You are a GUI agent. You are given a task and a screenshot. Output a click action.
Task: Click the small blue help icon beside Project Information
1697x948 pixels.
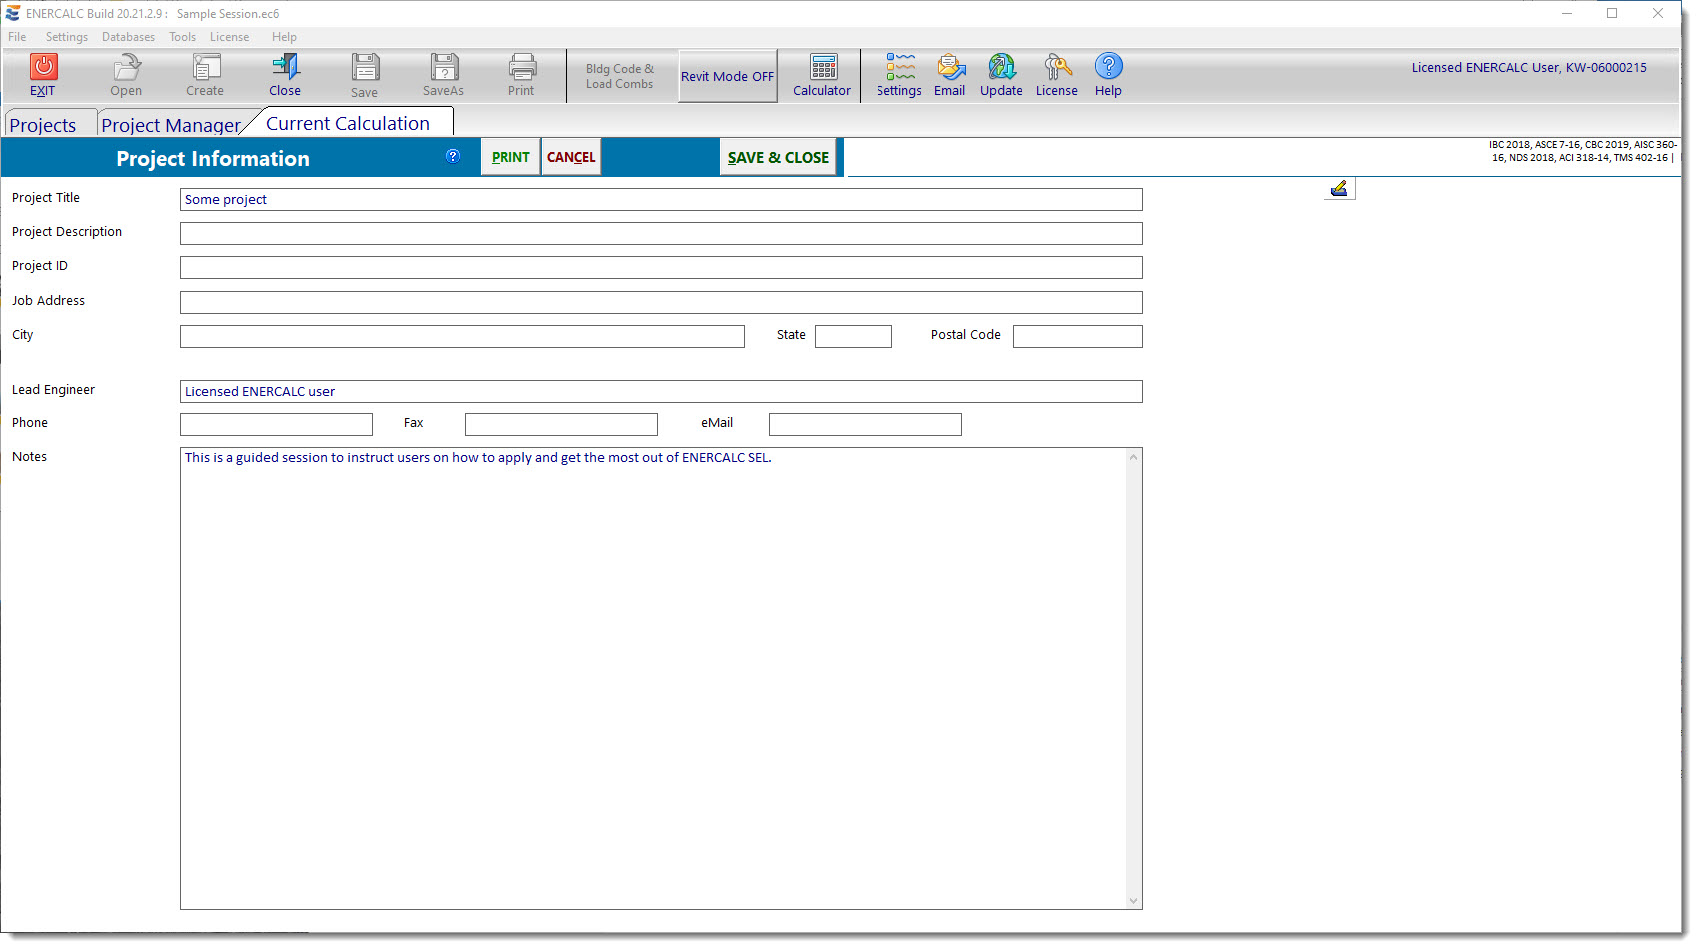(453, 156)
